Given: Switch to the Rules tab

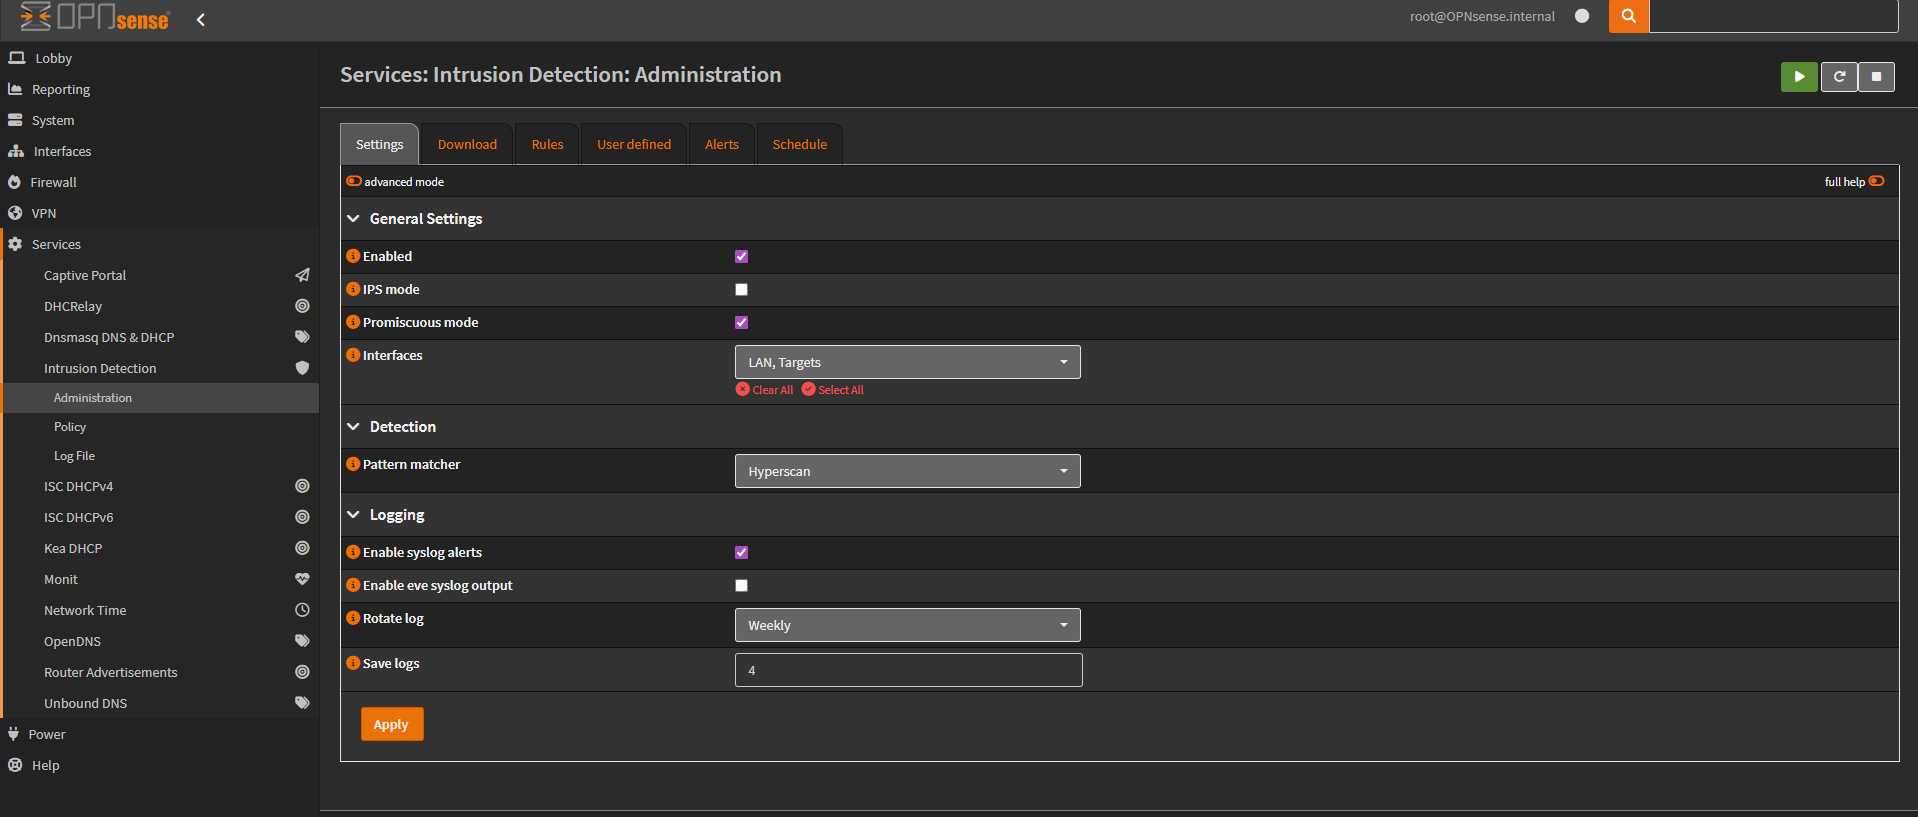Looking at the screenshot, I should tap(547, 145).
